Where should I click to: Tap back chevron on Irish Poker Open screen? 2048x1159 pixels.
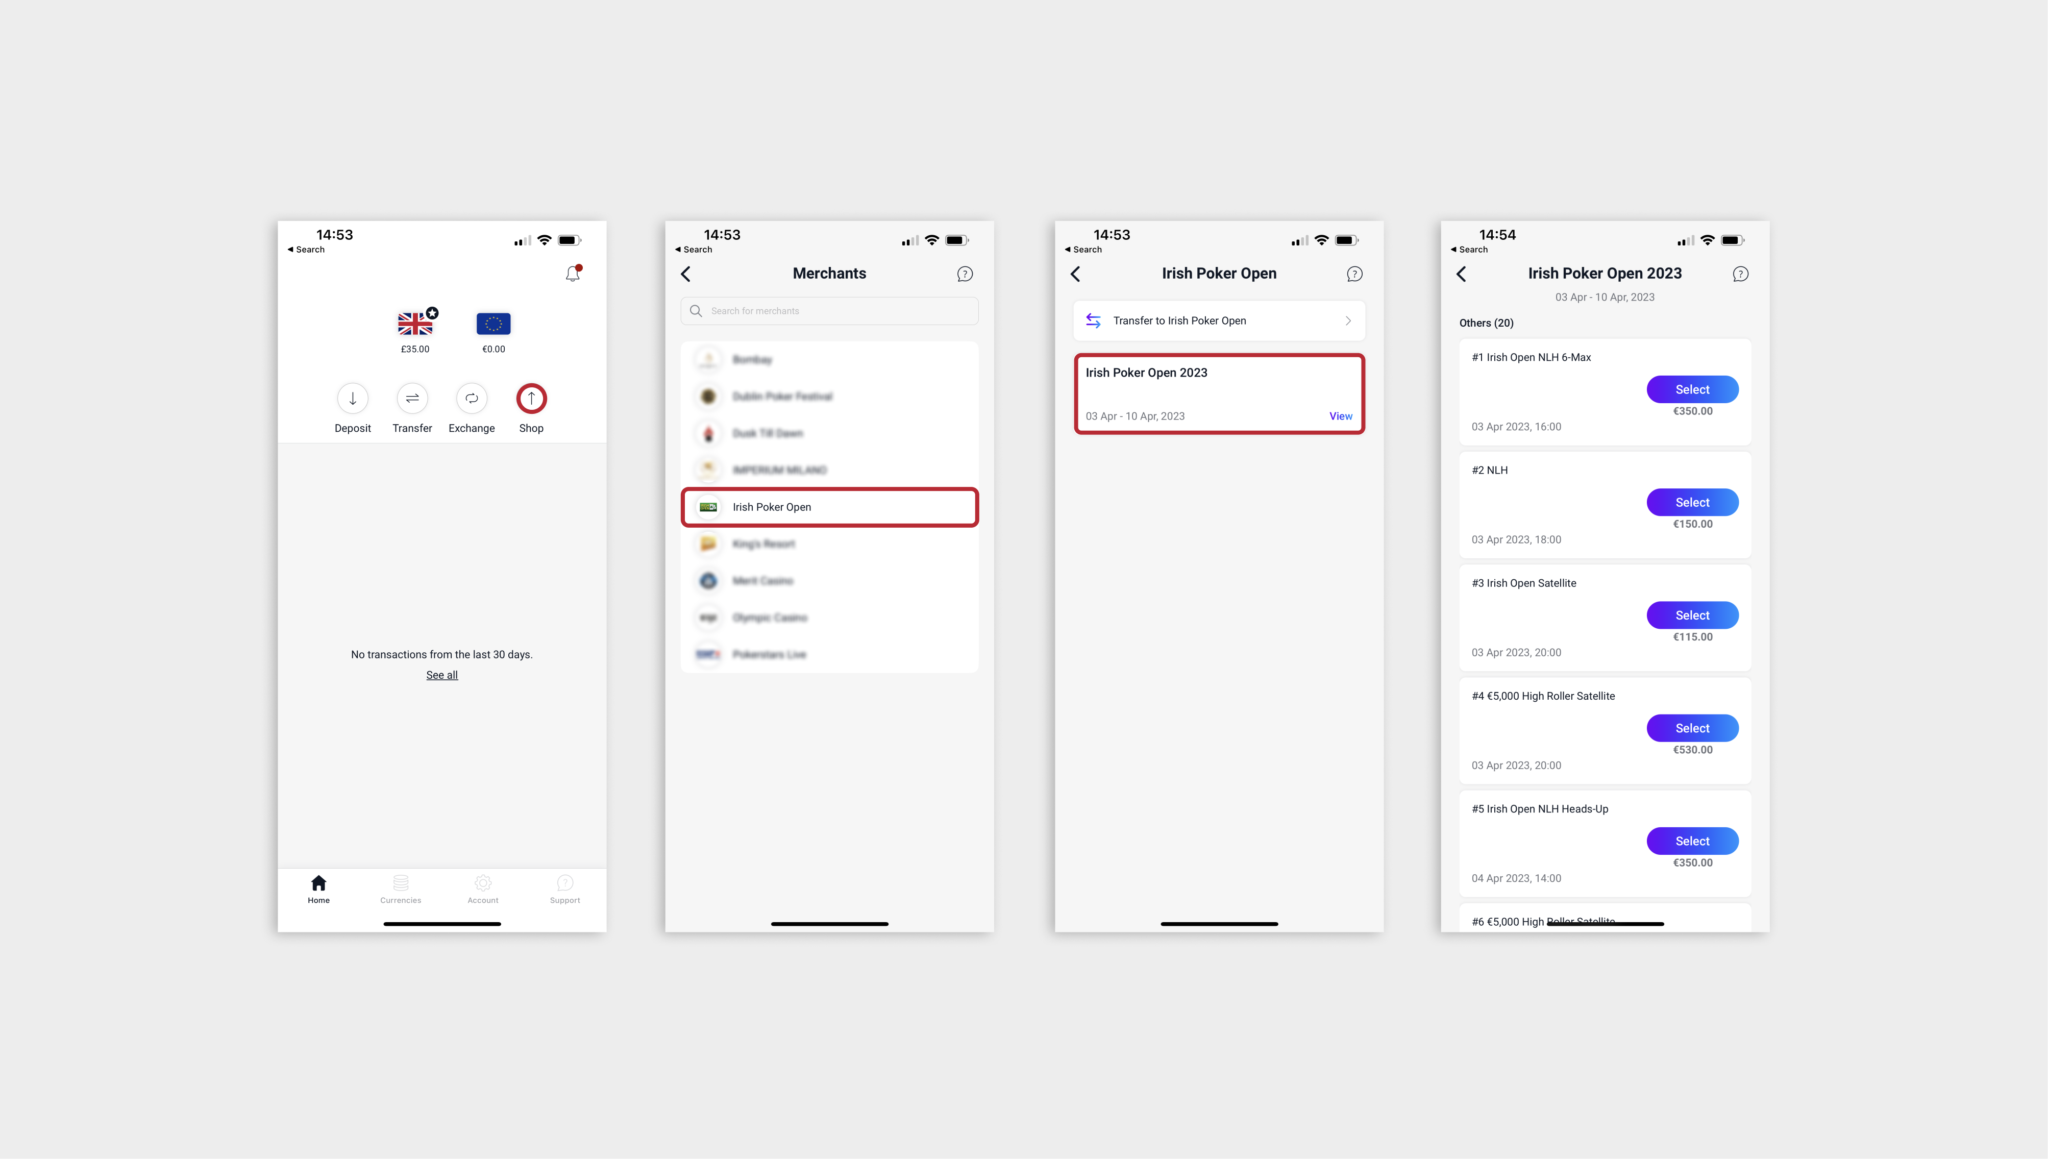[1076, 273]
